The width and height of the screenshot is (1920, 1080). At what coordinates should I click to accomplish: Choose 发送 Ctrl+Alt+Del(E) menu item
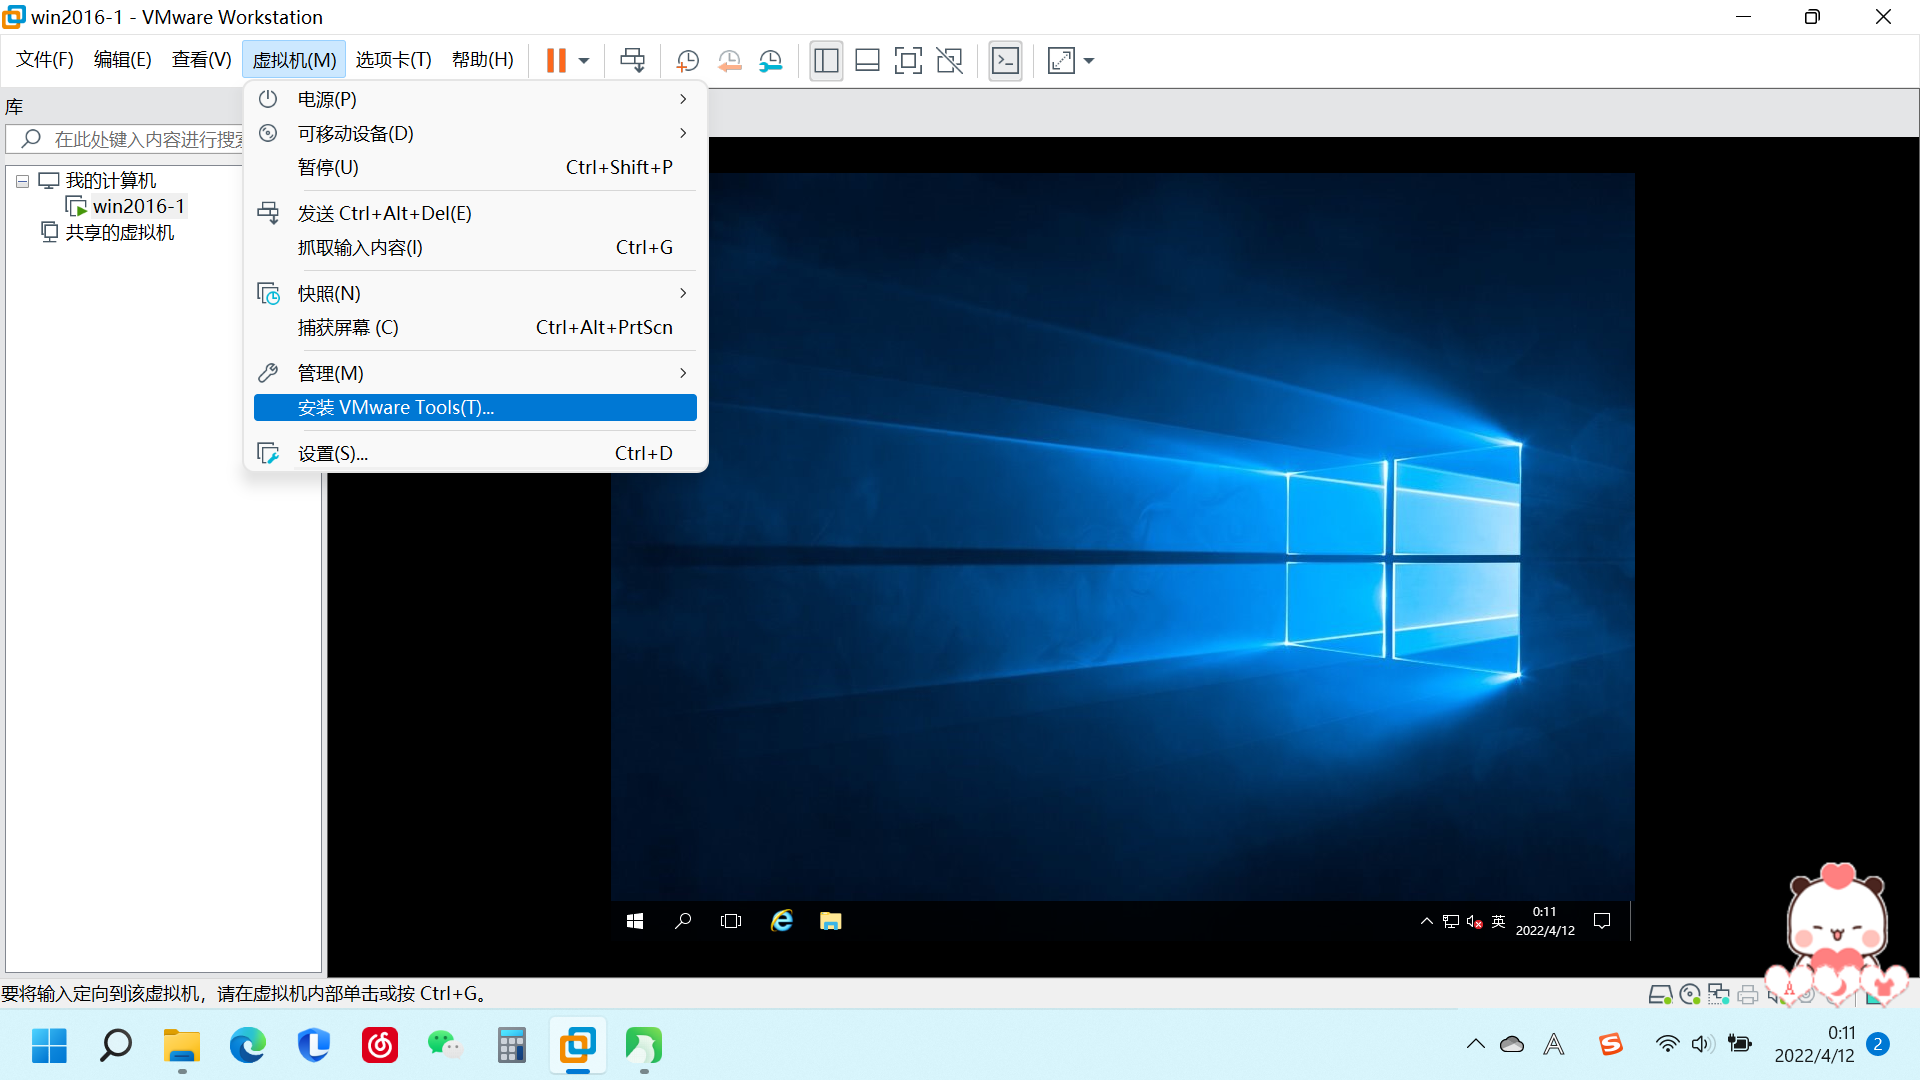click(475, 213)
